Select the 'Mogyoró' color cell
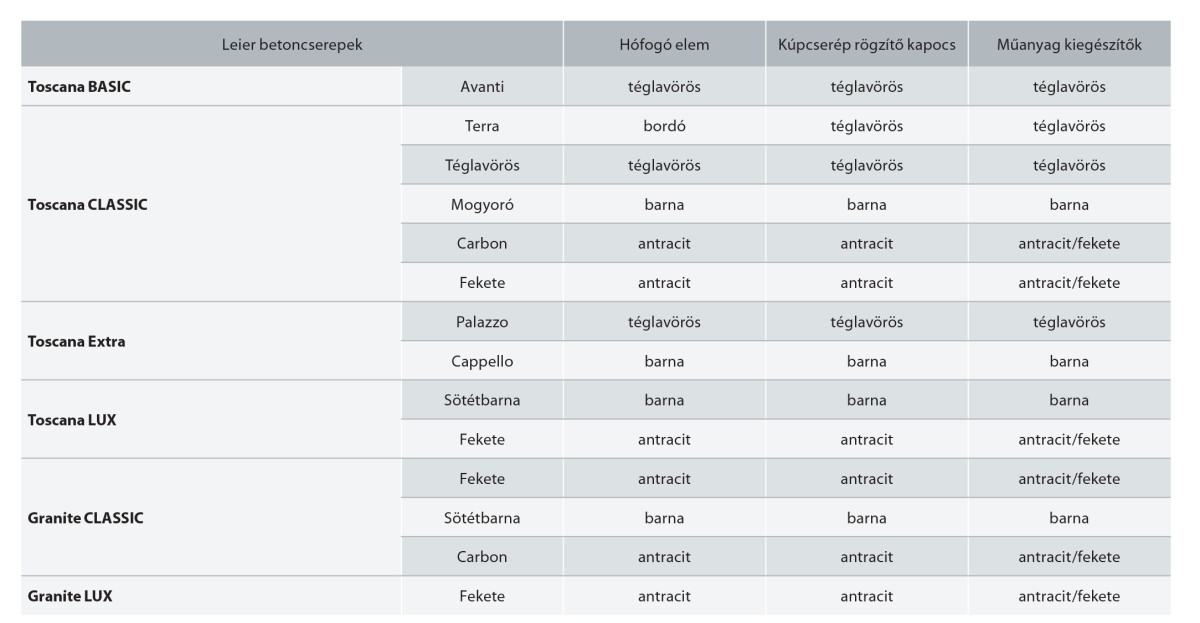 click(482, 205)
